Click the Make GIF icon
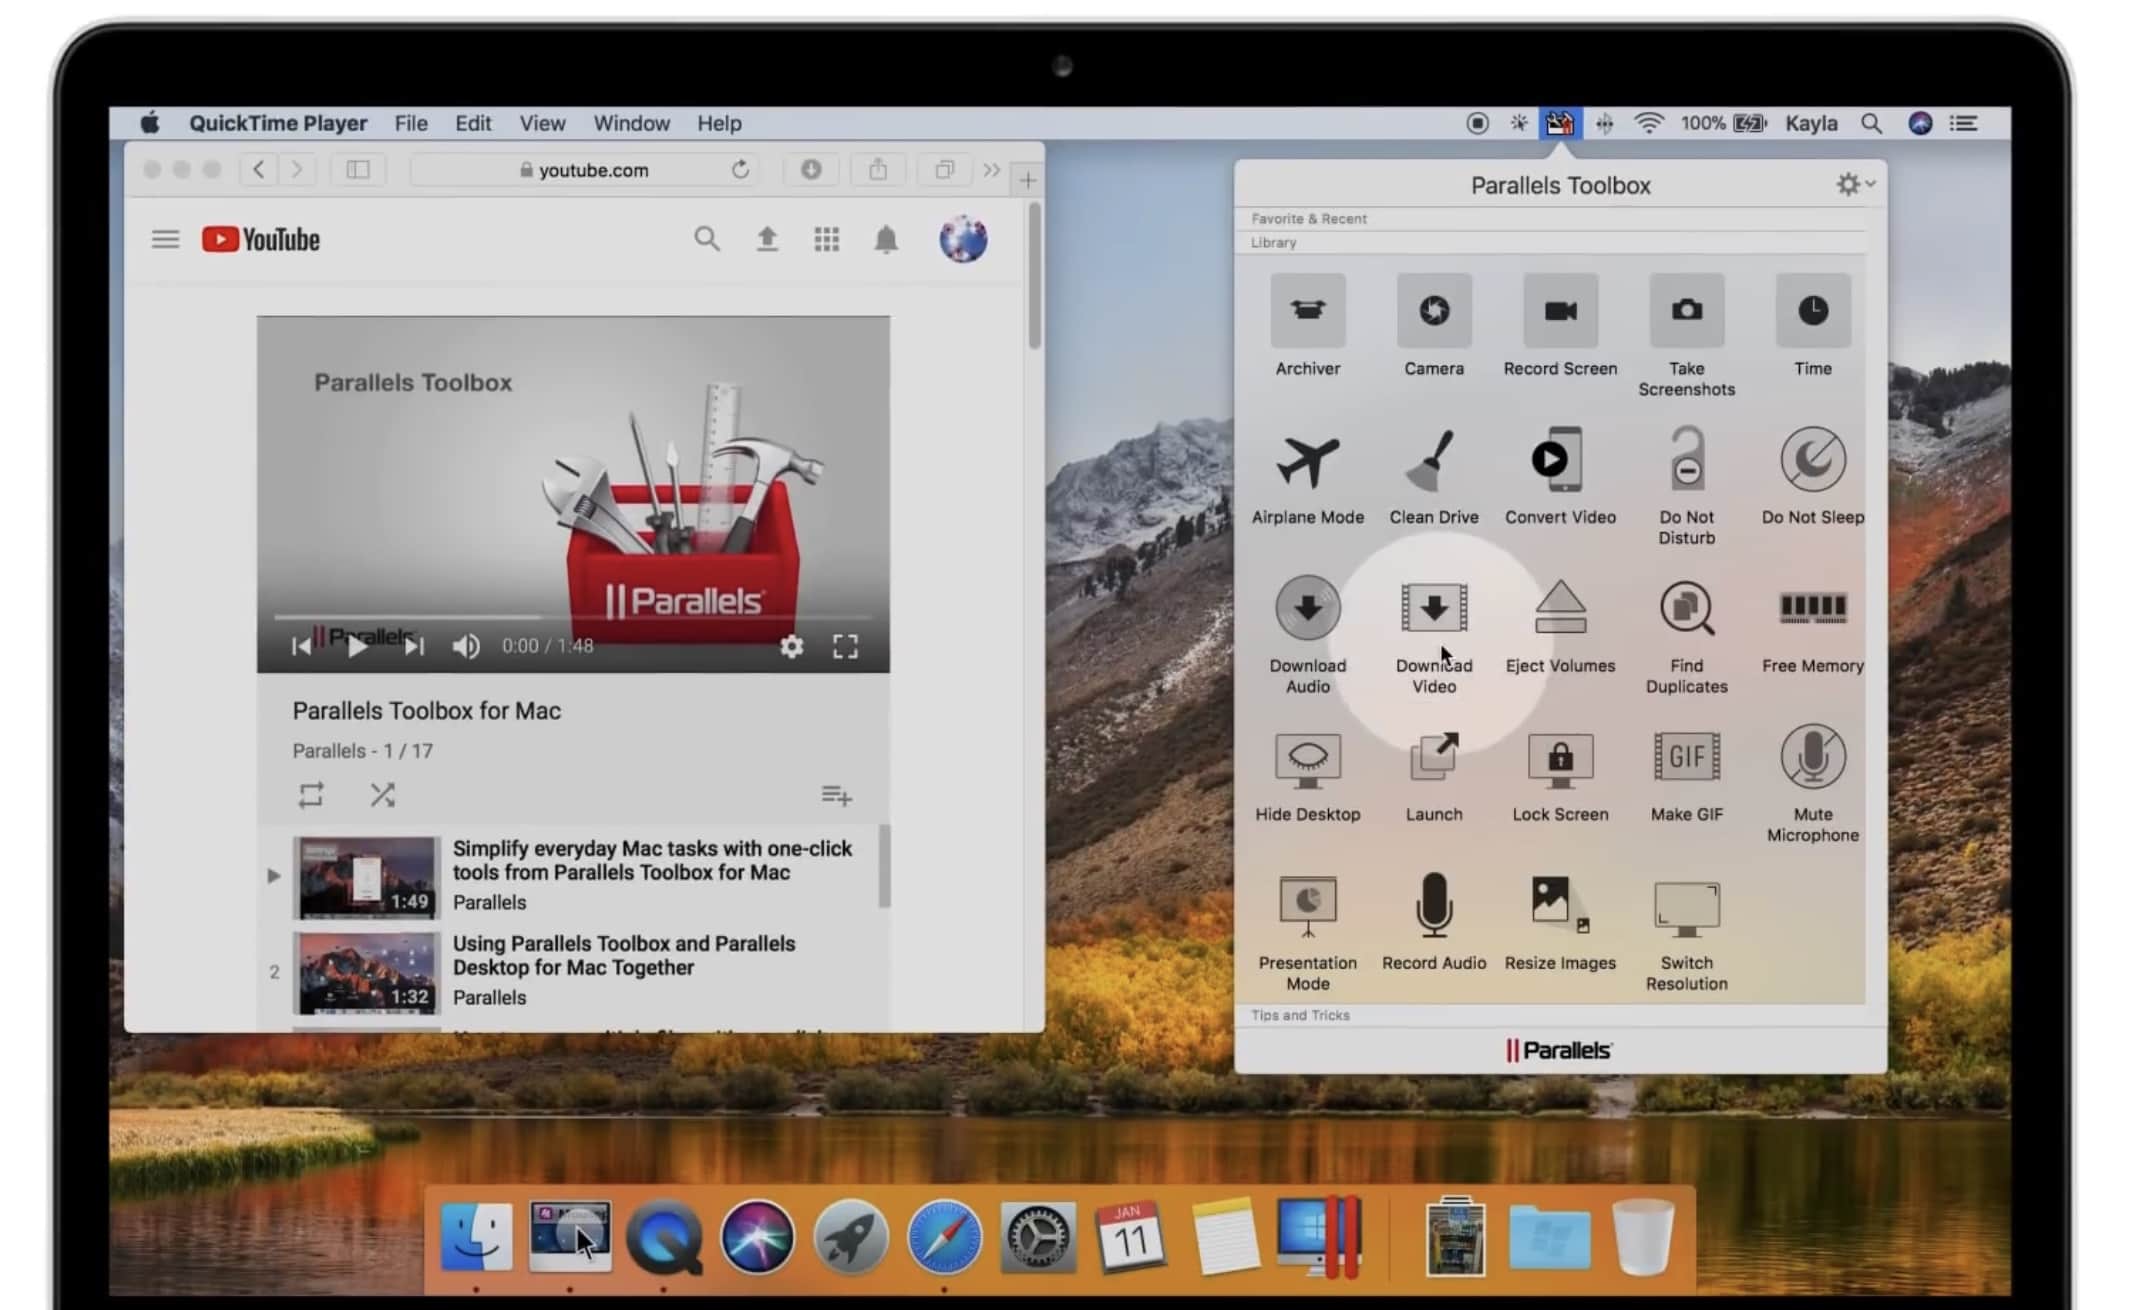The width and height of the screenshot is (2131, 1310). [1686, 757]
